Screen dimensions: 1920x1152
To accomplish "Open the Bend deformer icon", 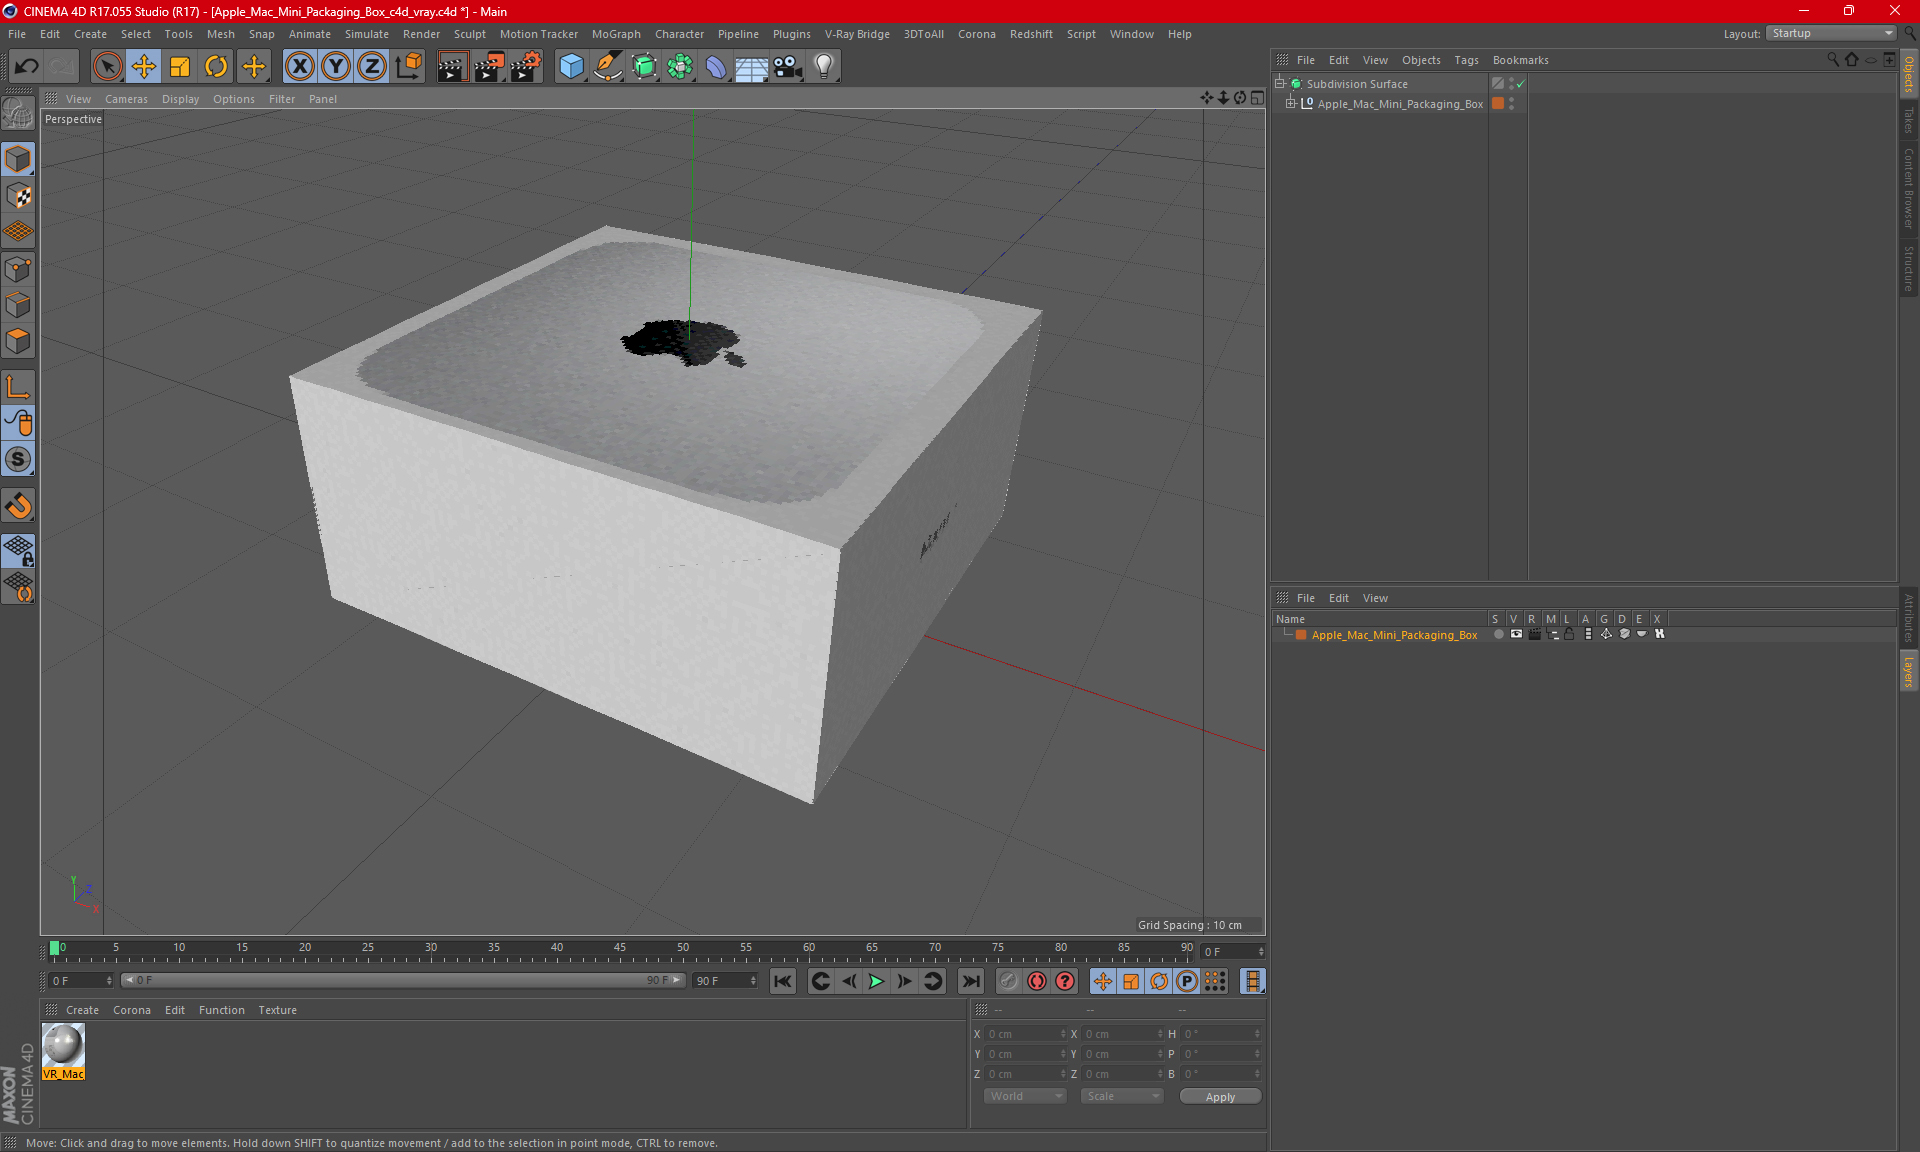I will [x=716, y=66].
